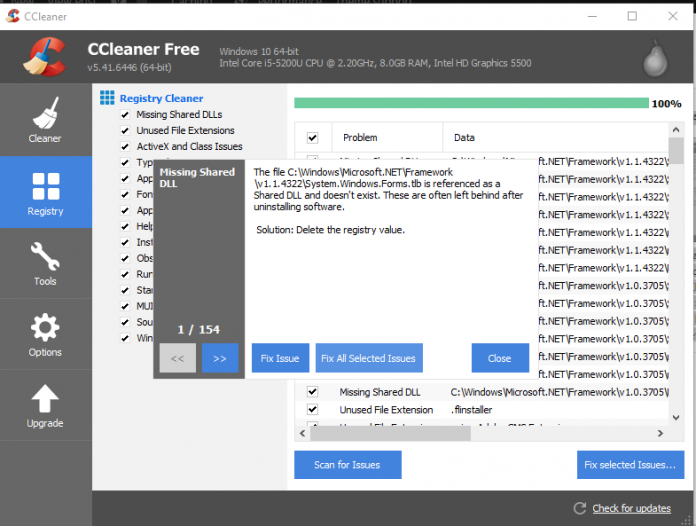Screen dimensions: 696x526
Task: Click the 'Missing Shared DLL' dialog title
Action: click(x=197, y=178)
